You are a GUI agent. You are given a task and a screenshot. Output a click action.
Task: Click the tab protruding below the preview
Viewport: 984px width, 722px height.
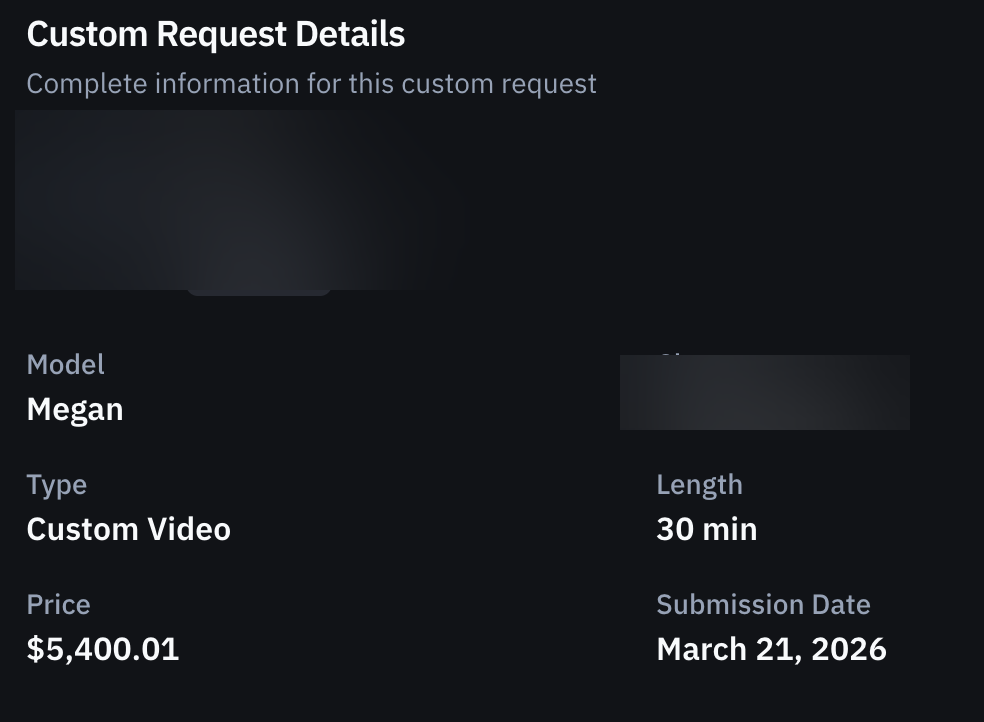[259, 290]
